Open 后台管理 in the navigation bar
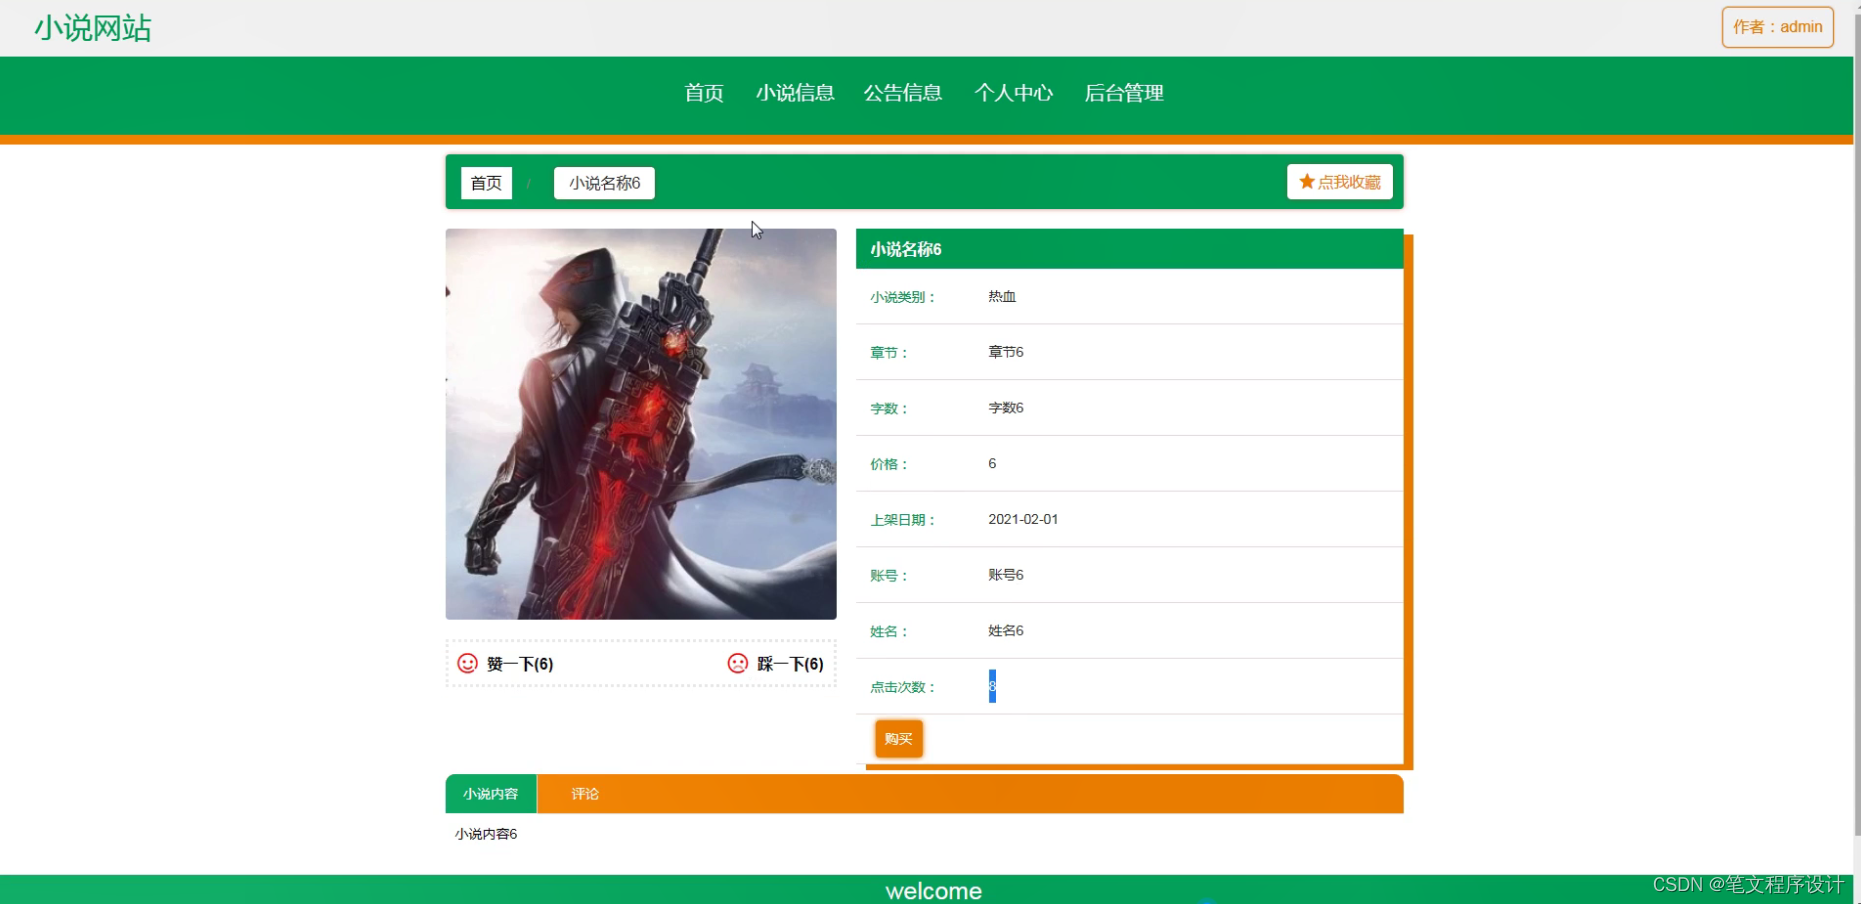The height and width of the screenshot is (904, 1861). click(x=1124, y=93)
